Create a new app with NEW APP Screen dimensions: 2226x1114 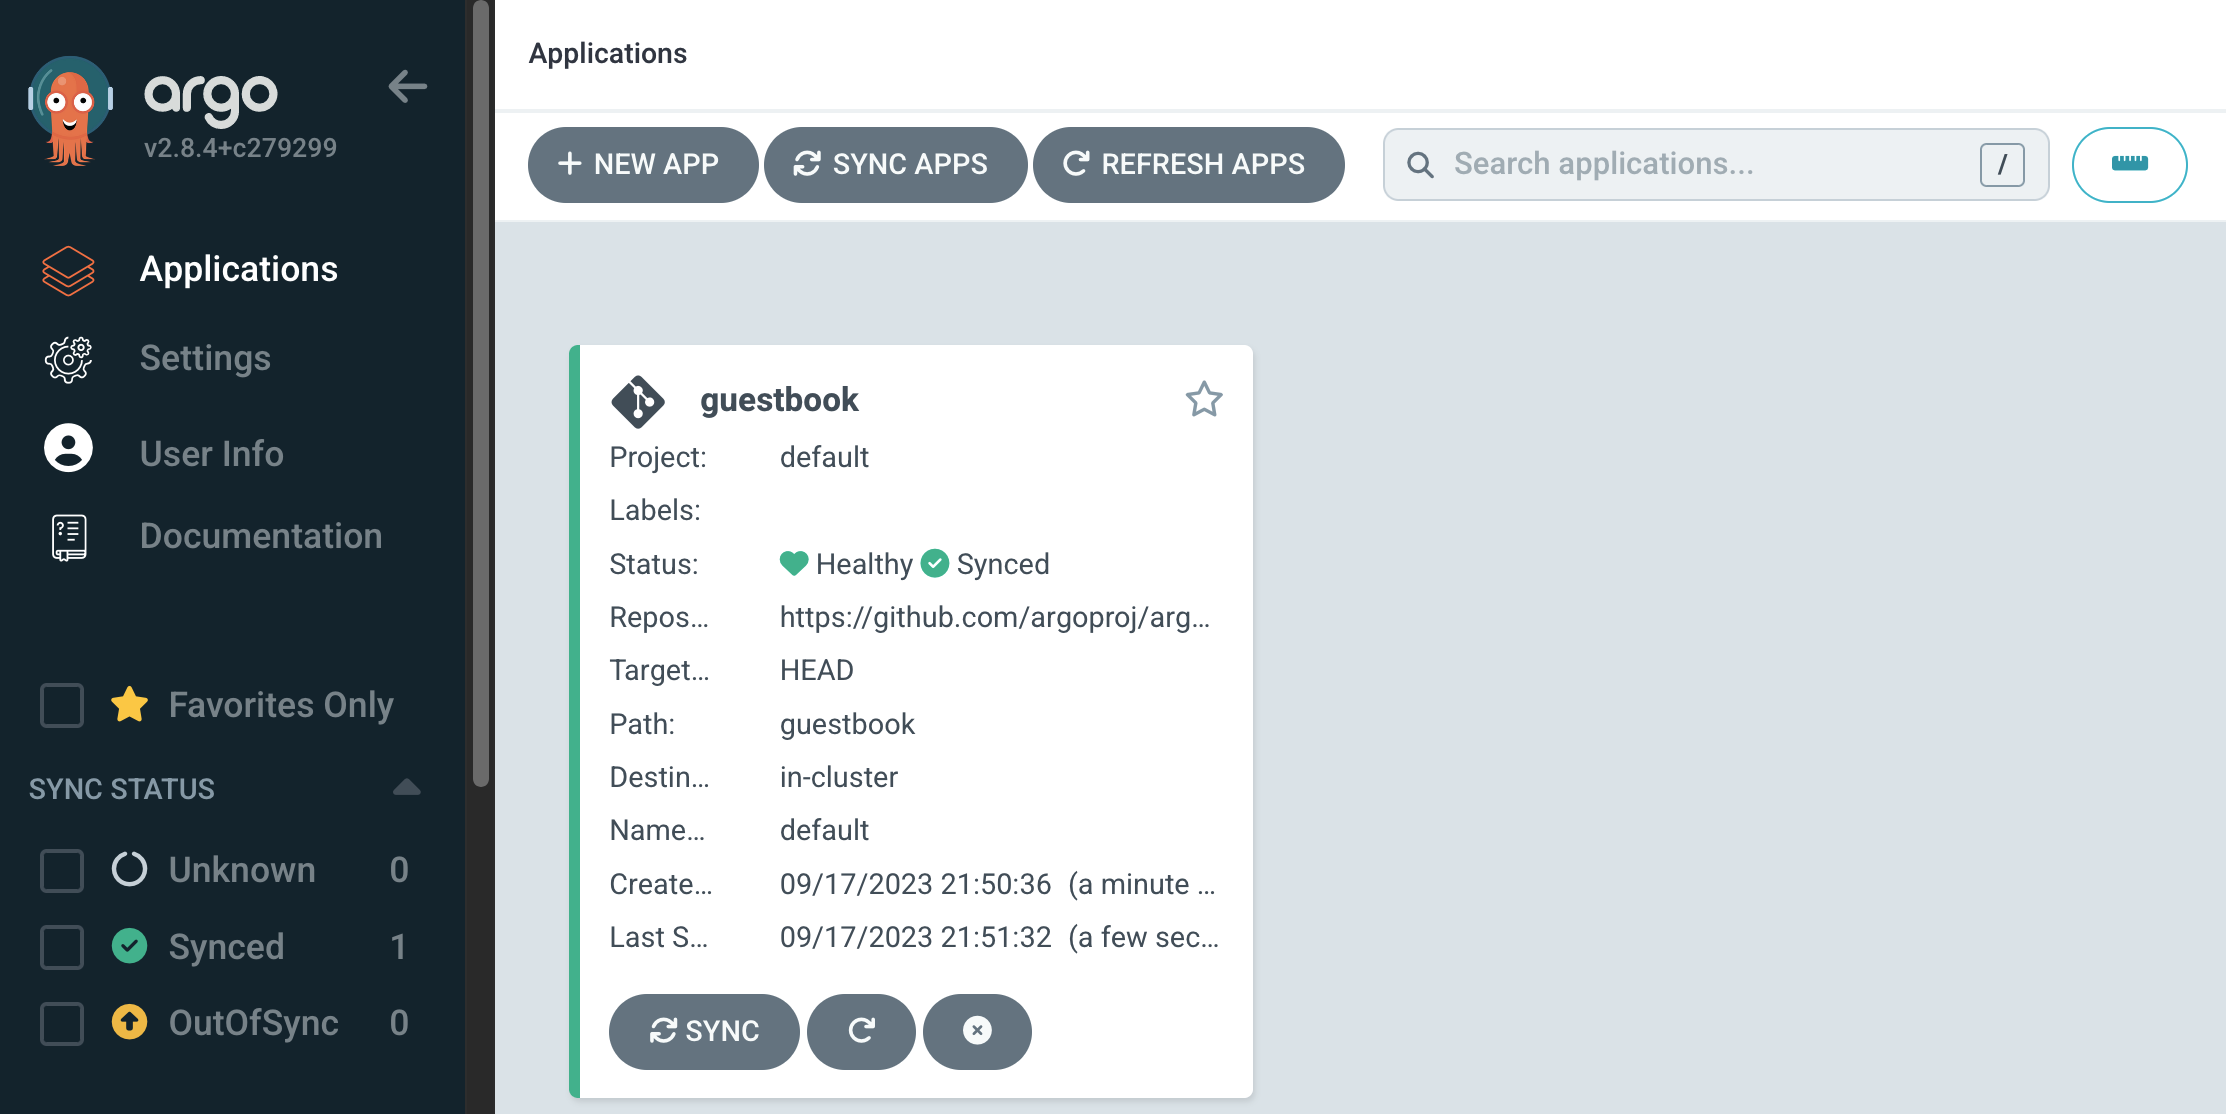click(642, 164)
